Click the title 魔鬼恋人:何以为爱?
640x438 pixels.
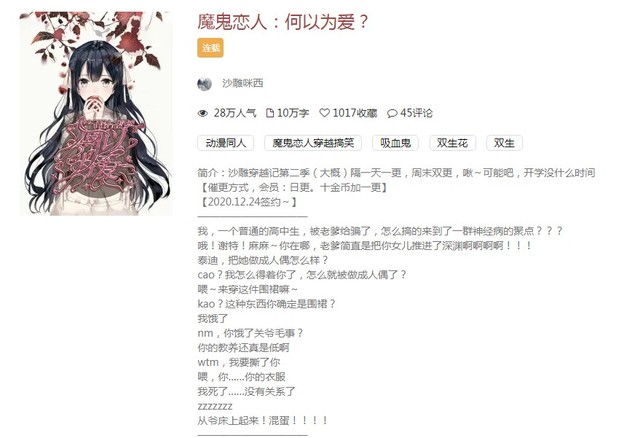pos(283,22)
